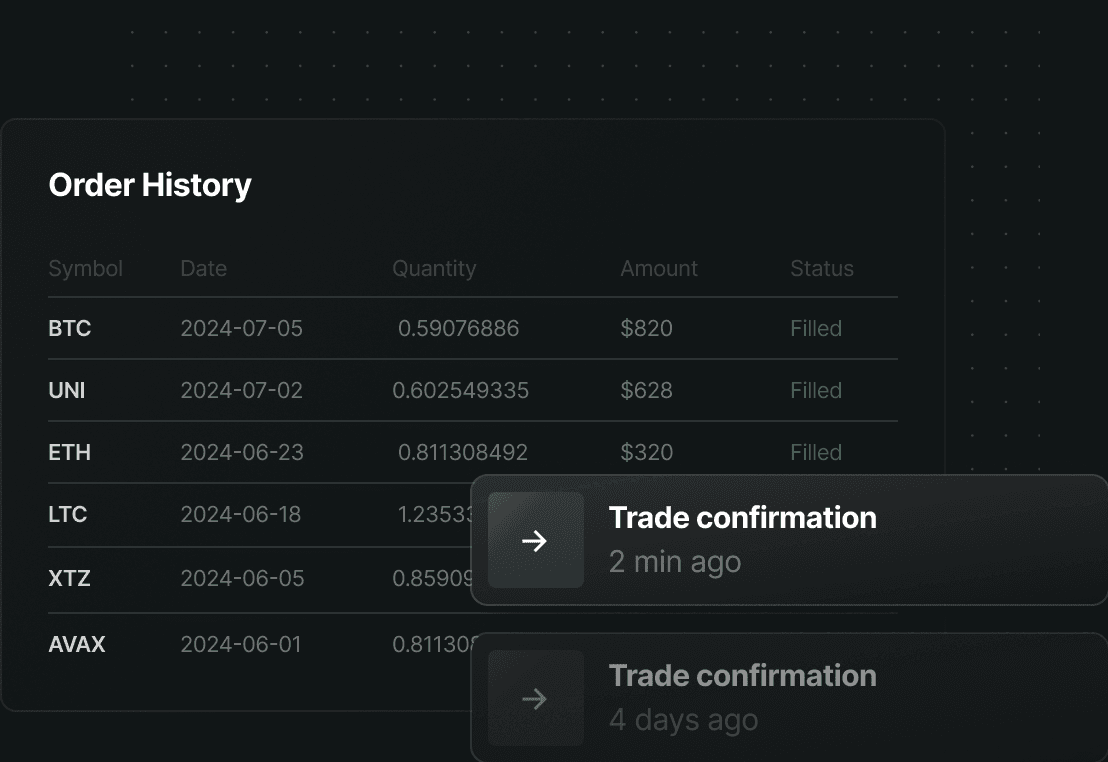The width and height of the screenshot is (1108, 762).
Task: Select the $820 amount on the BTC order
Action: [646, 328]
